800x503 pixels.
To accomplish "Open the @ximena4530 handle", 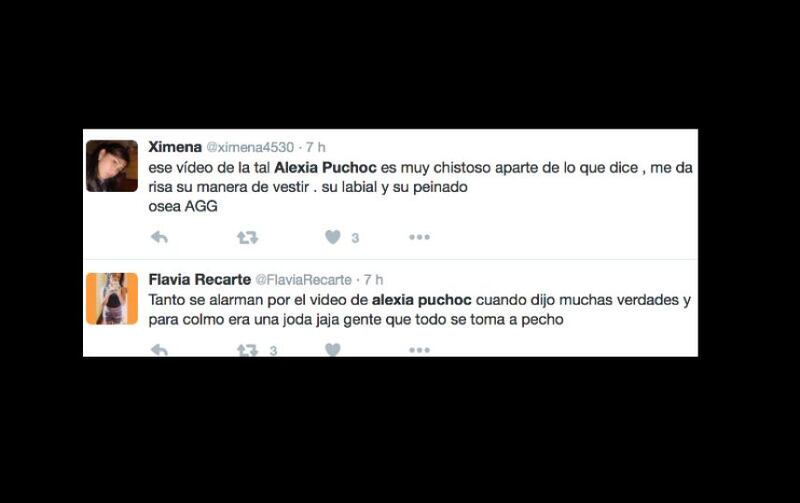I will (x=250, y=147).
